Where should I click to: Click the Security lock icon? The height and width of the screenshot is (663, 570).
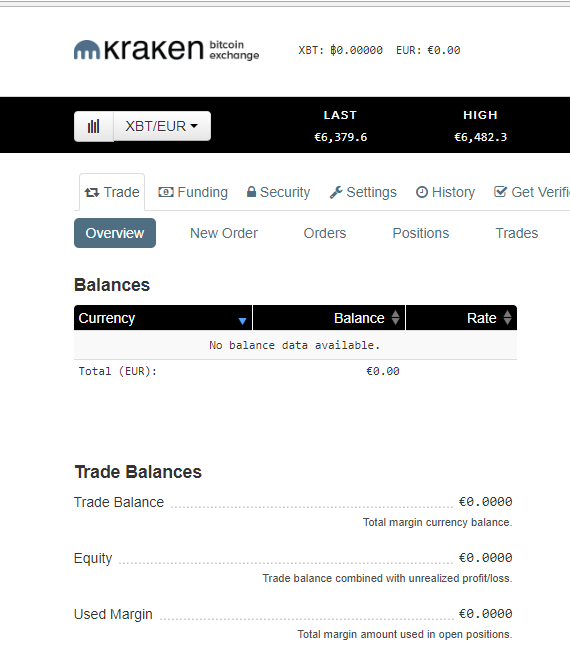[x=251, y=192]
